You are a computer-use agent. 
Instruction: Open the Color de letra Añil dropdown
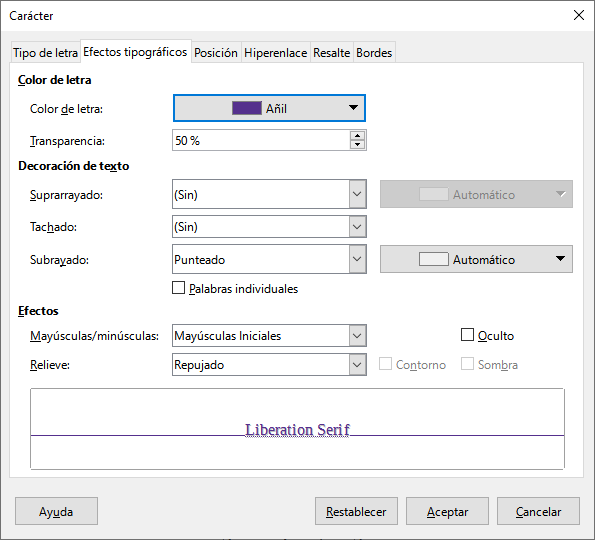269,108
